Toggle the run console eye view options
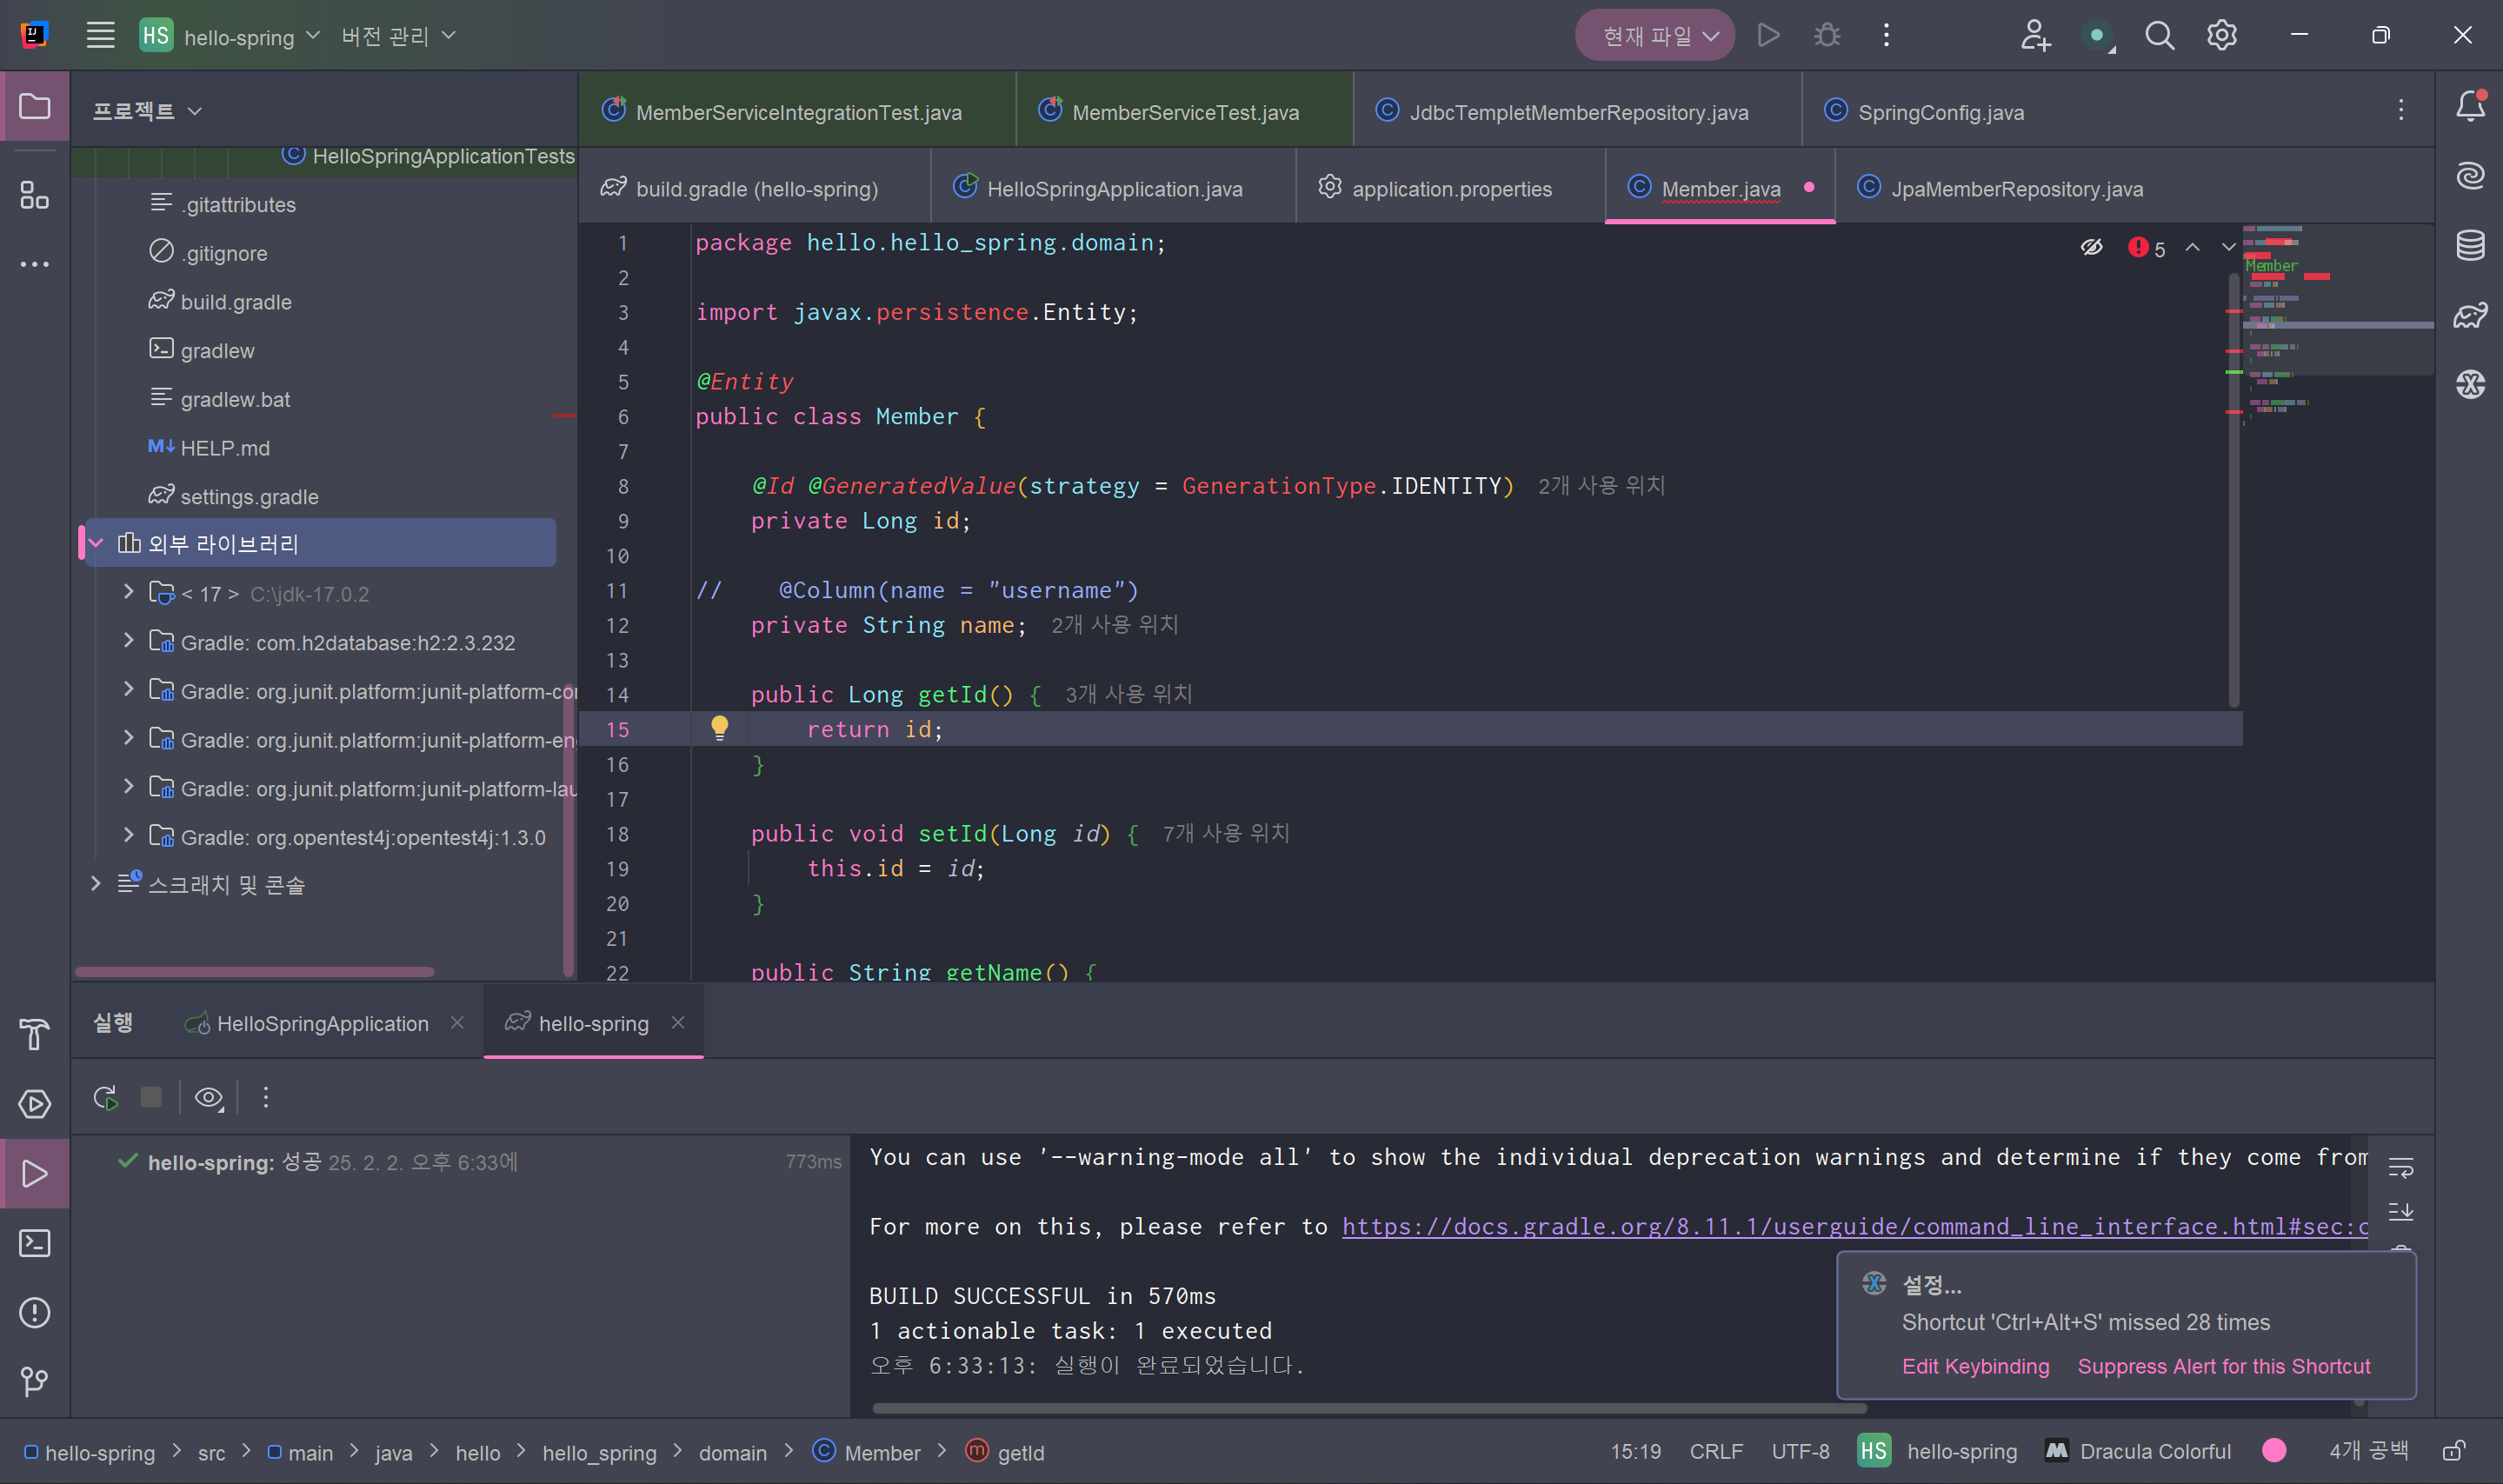 pyautogui.click(x=208, y=1098)
